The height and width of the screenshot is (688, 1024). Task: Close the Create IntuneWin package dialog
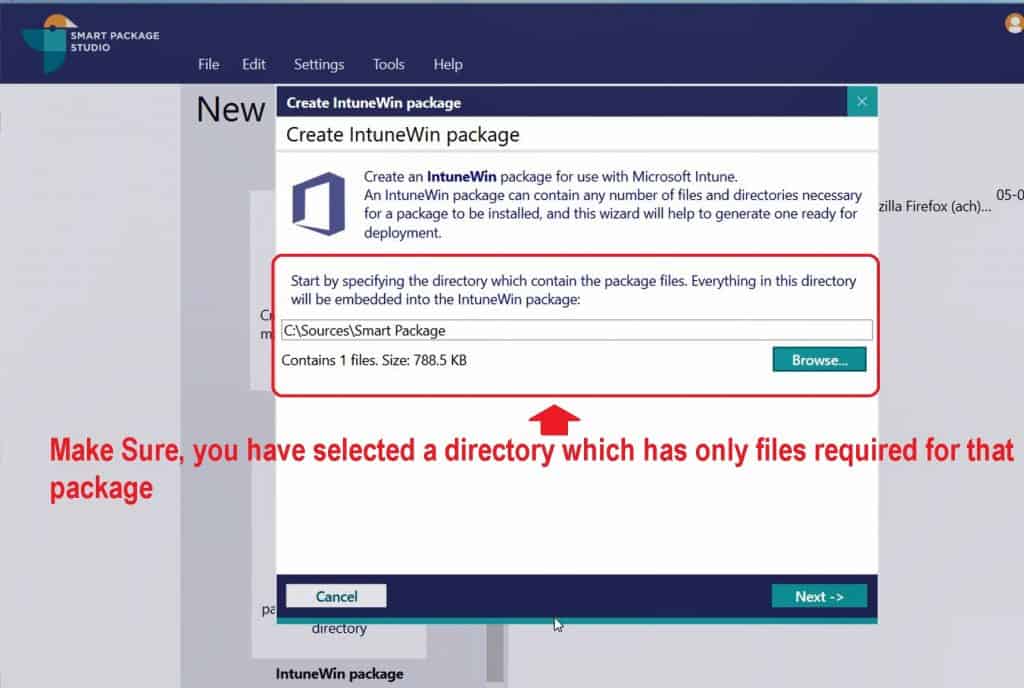(862, 102)
